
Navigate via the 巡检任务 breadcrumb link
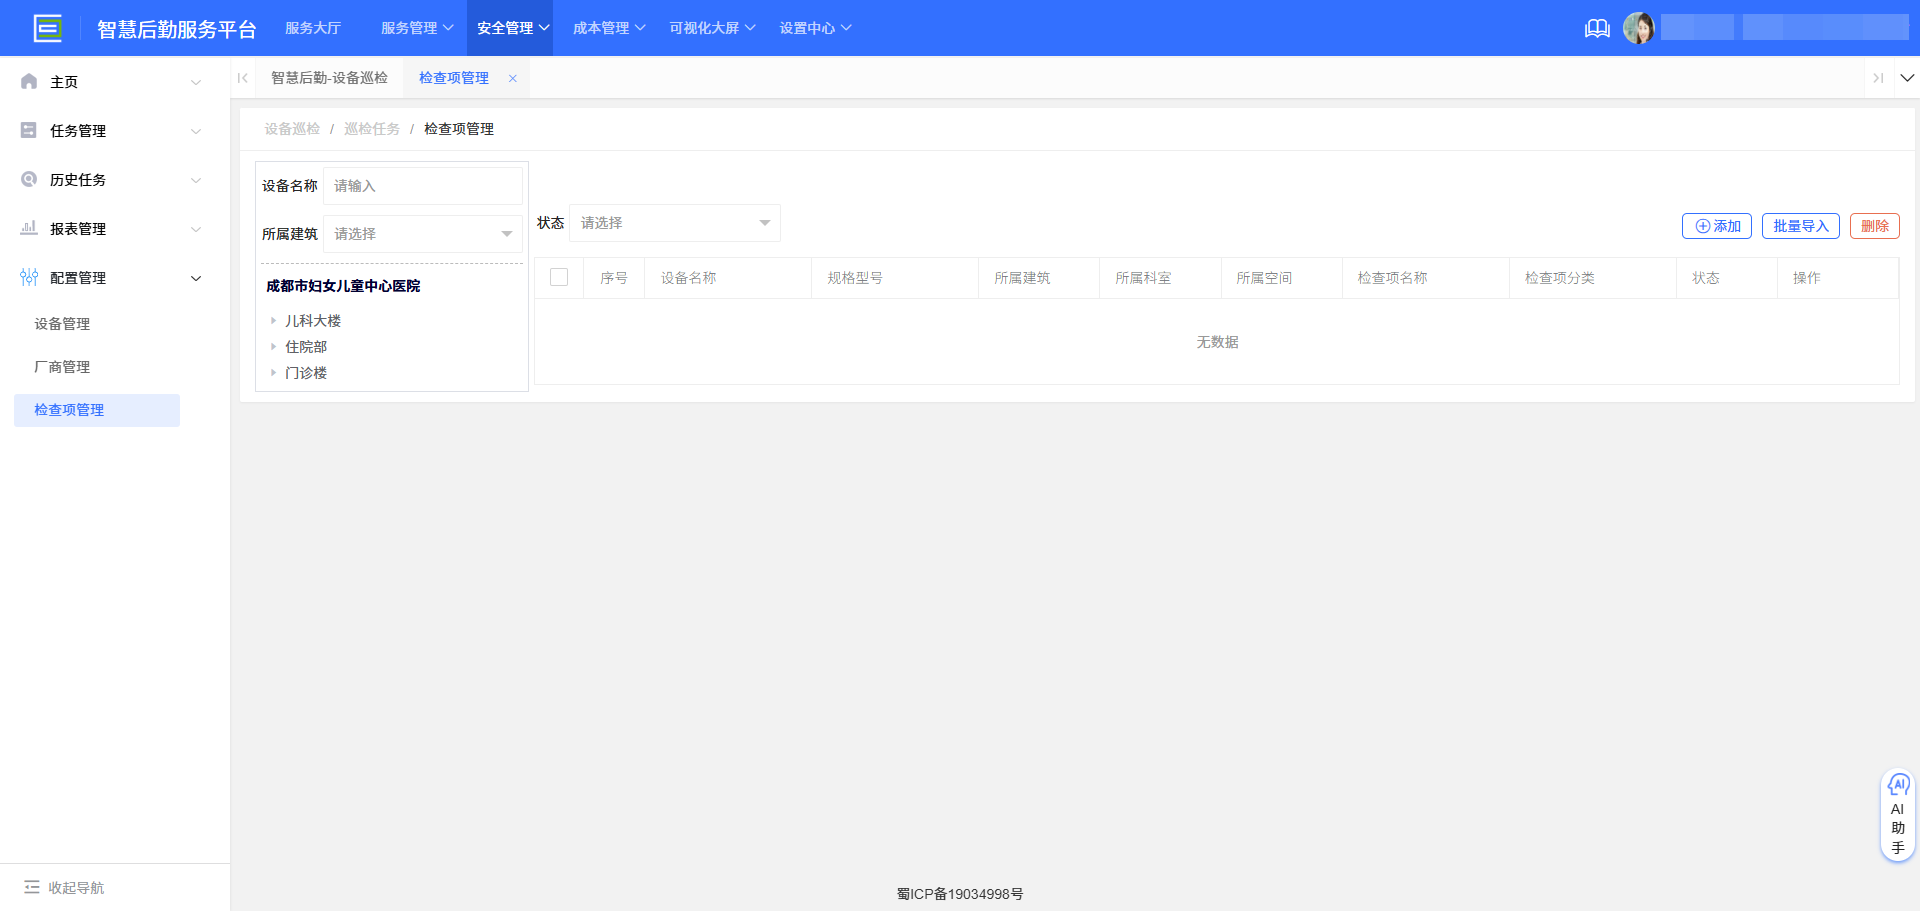372,128
